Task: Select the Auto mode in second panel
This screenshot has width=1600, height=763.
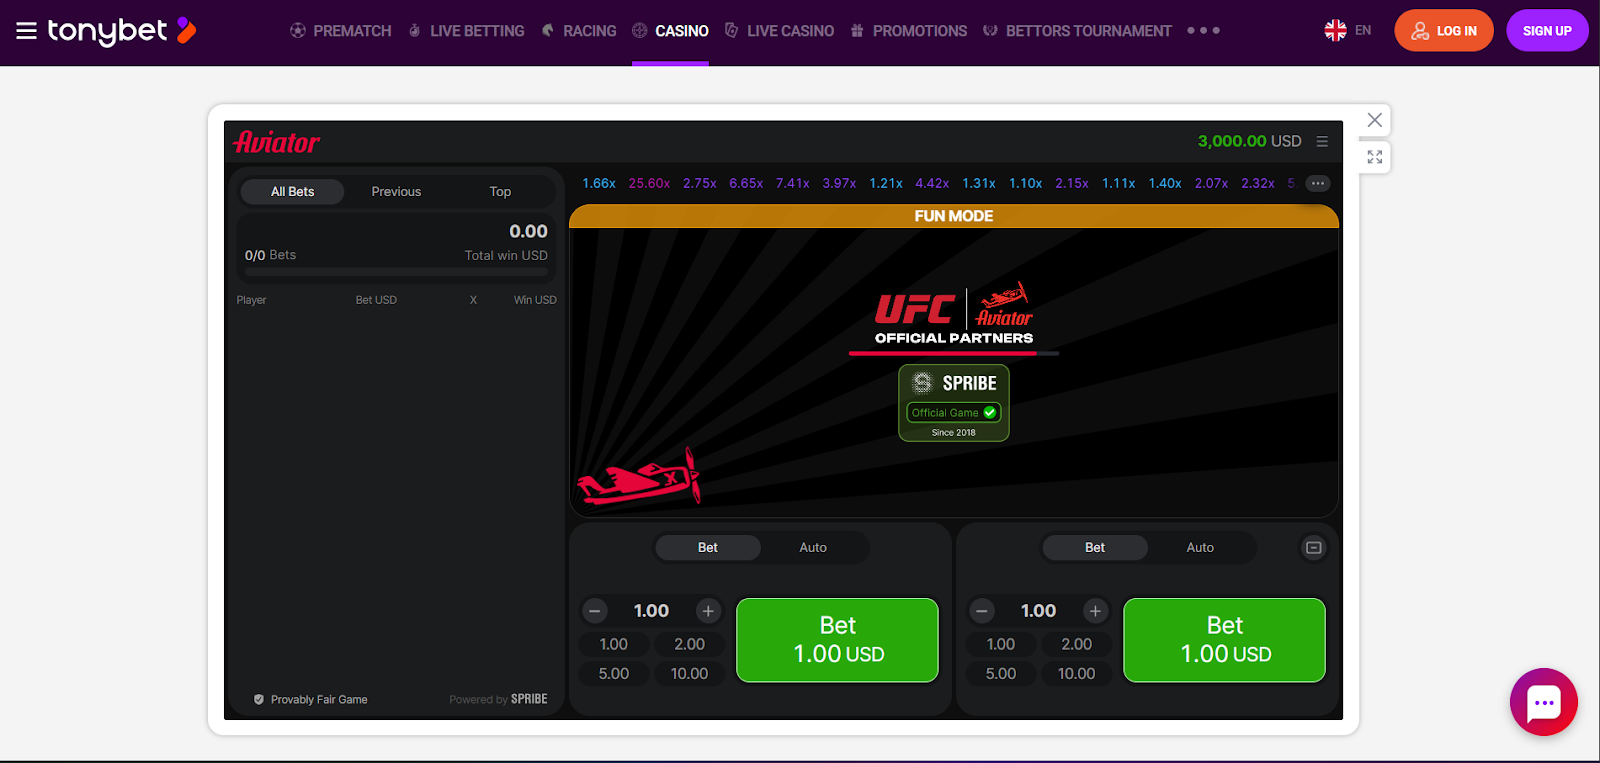Action: coord(1200,548)
